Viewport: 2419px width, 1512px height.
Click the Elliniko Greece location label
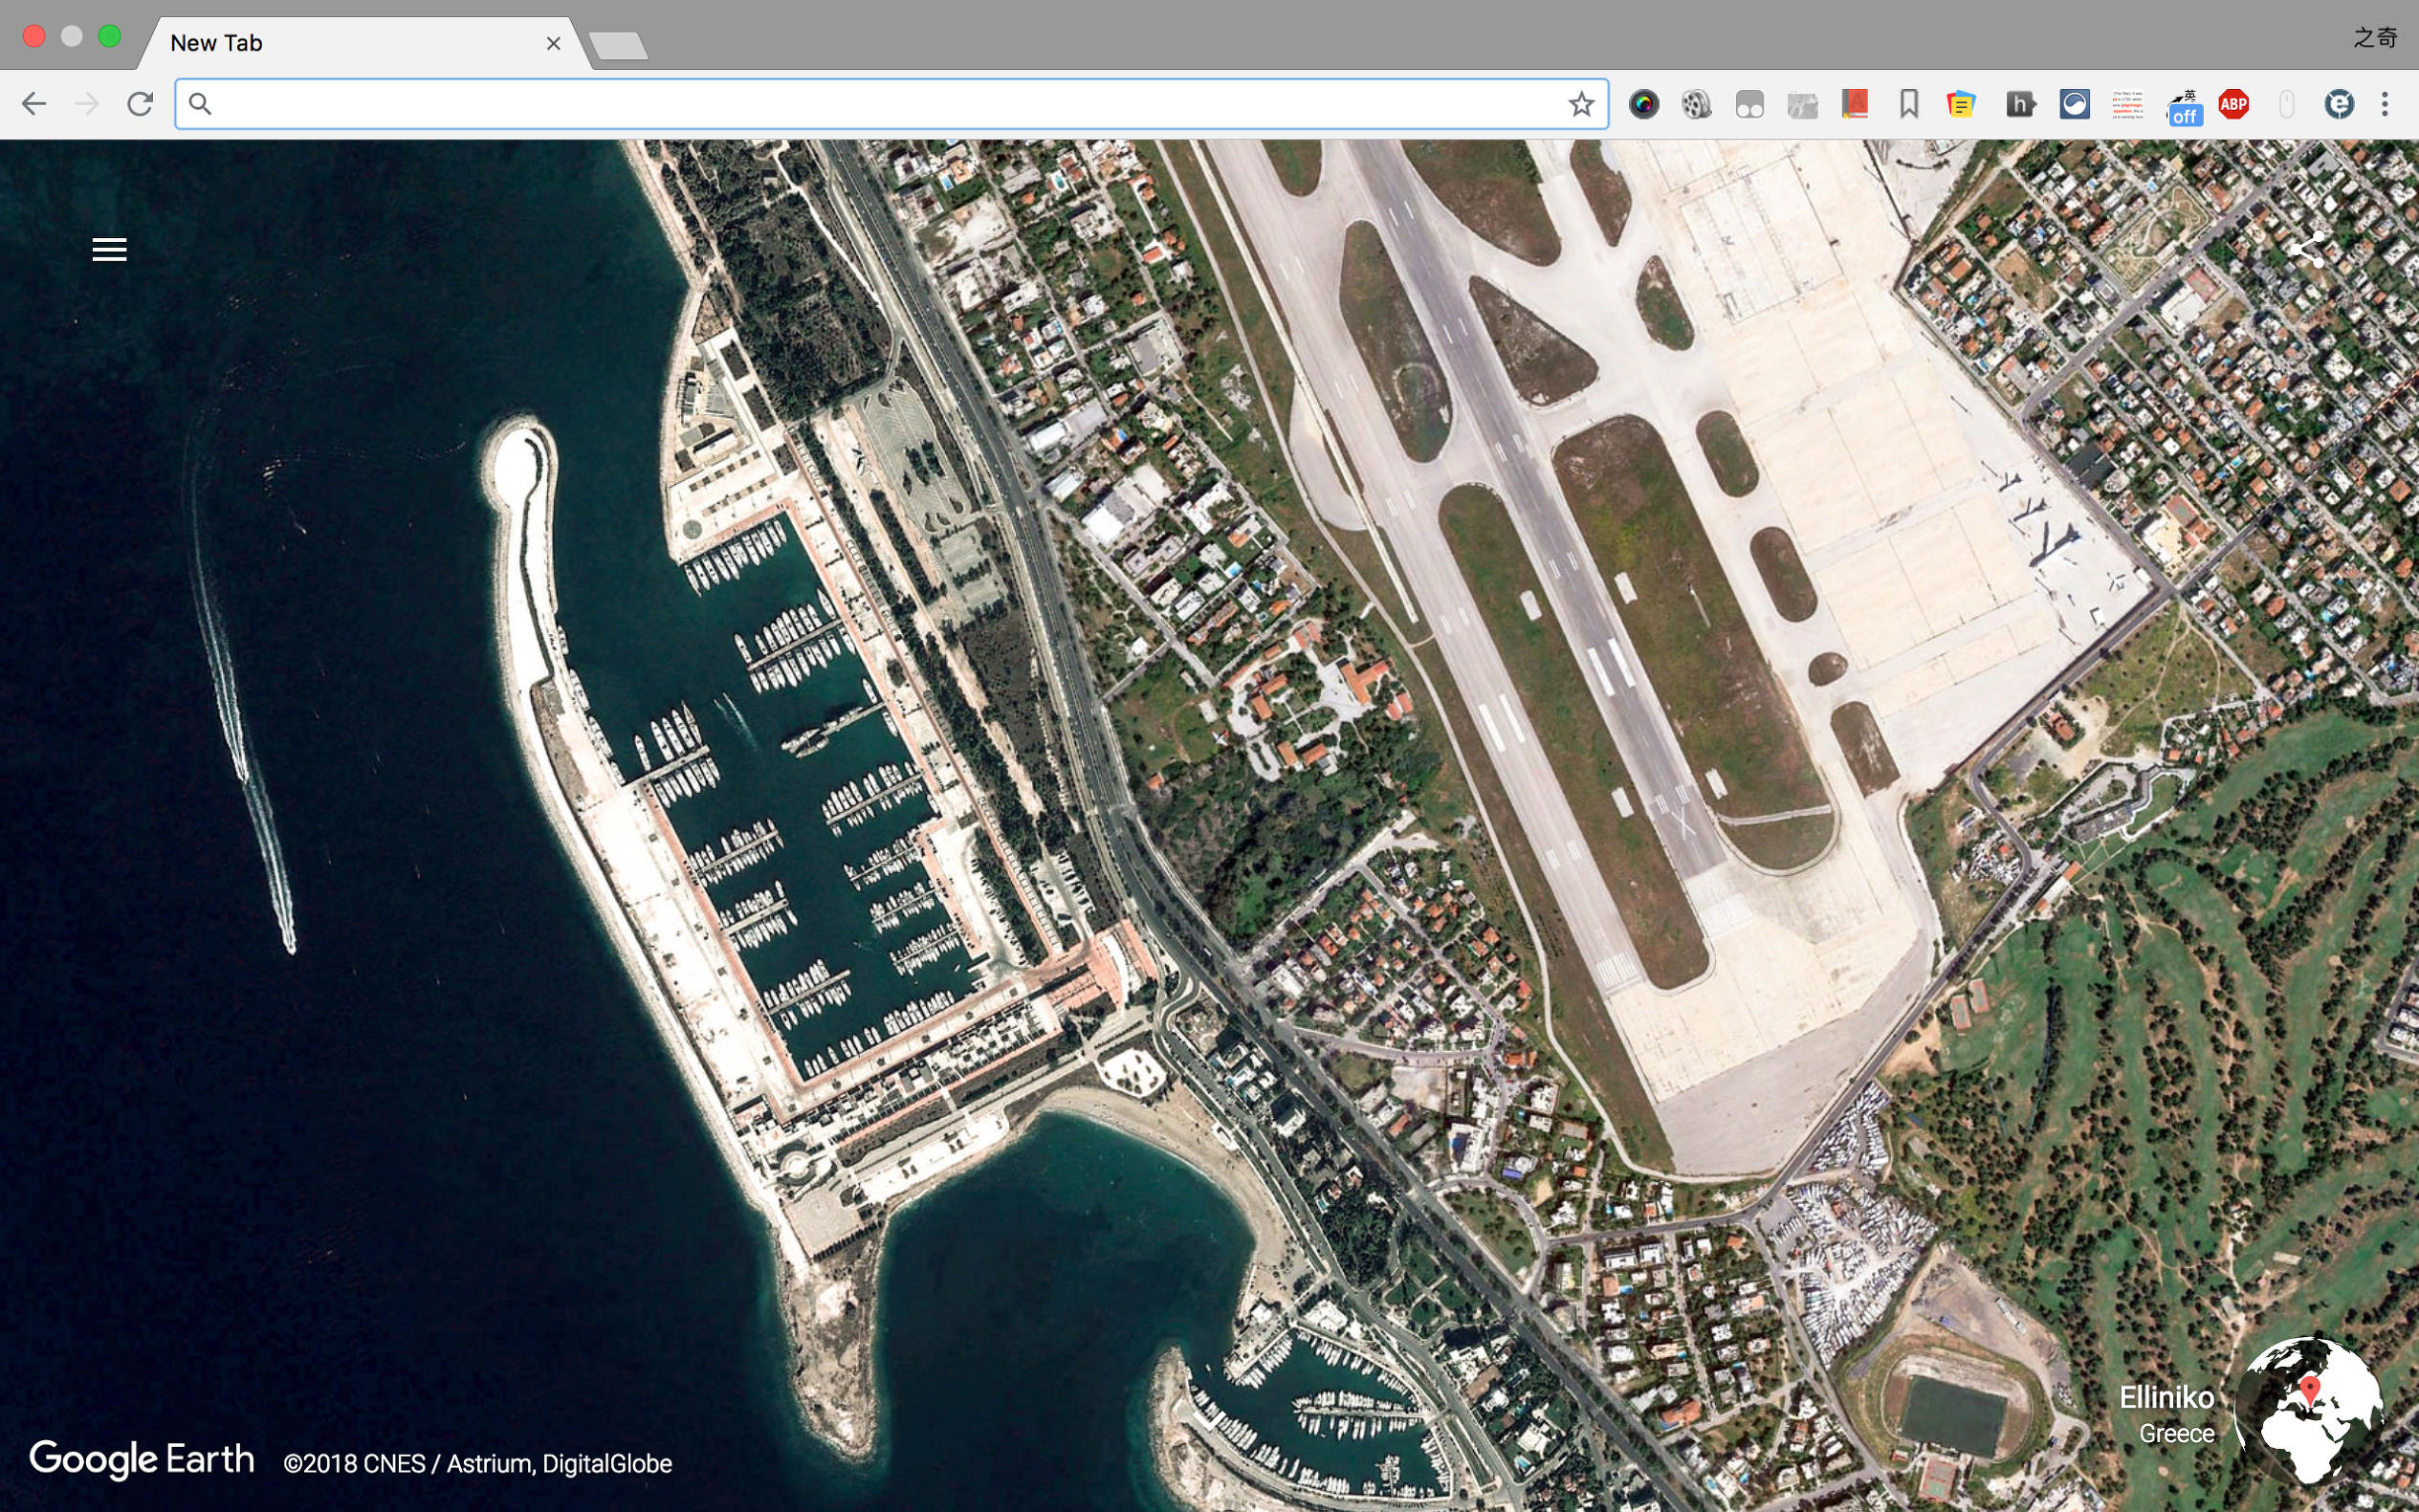pyautogui.click(x=2166, y=1414)
